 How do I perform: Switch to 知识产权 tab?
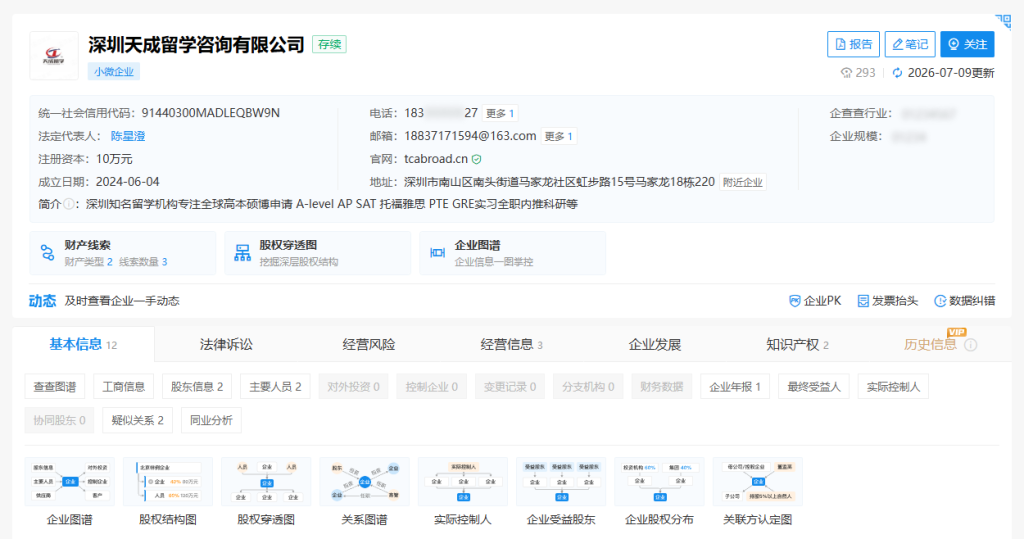pos(797,344)
